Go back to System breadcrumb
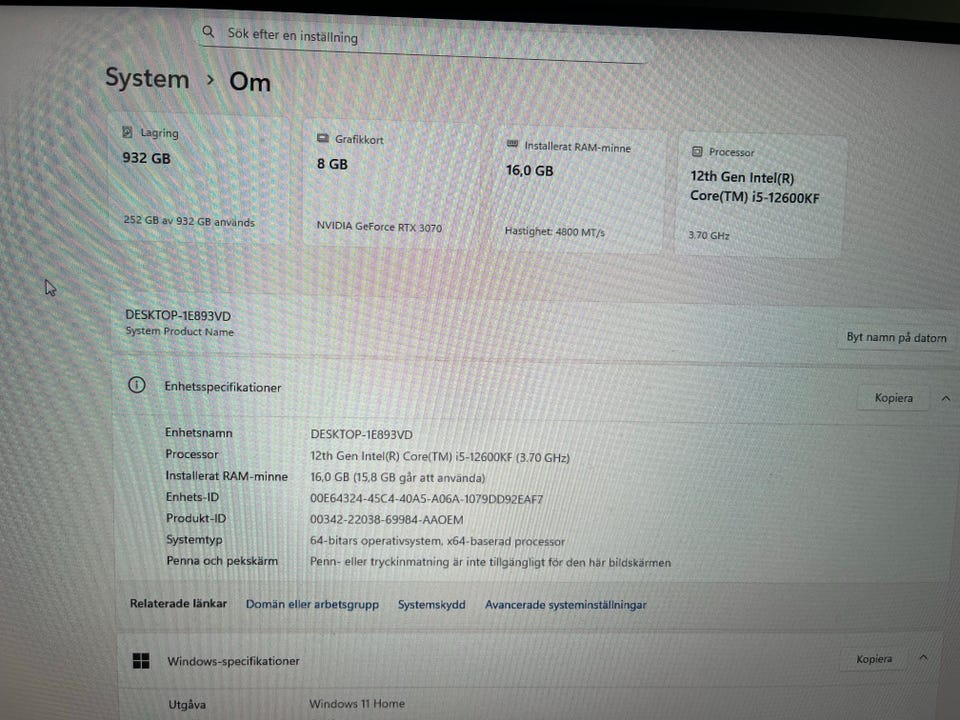Viewport: 960px width, 720px height. point(147,78)
